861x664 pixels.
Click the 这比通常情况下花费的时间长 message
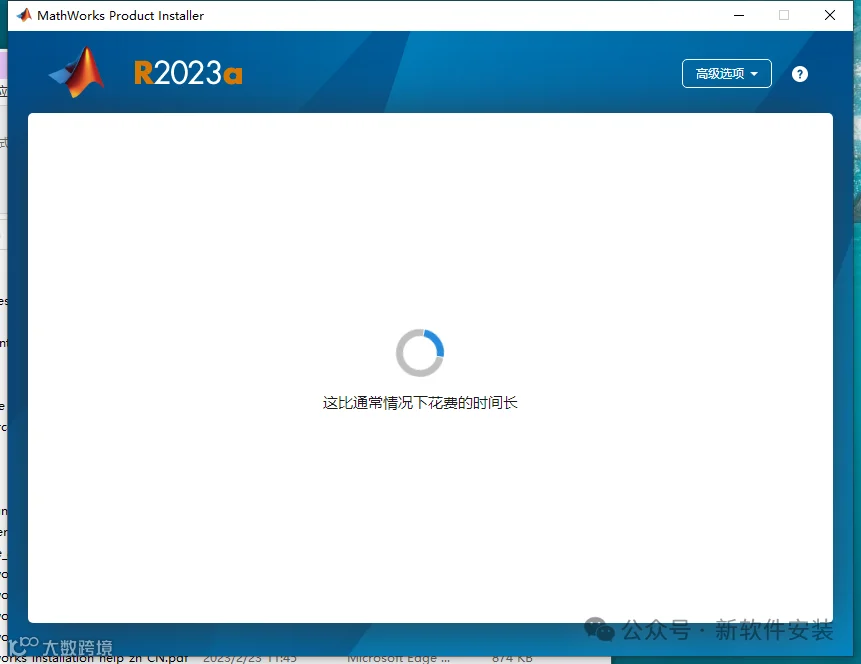coord(420,403)
